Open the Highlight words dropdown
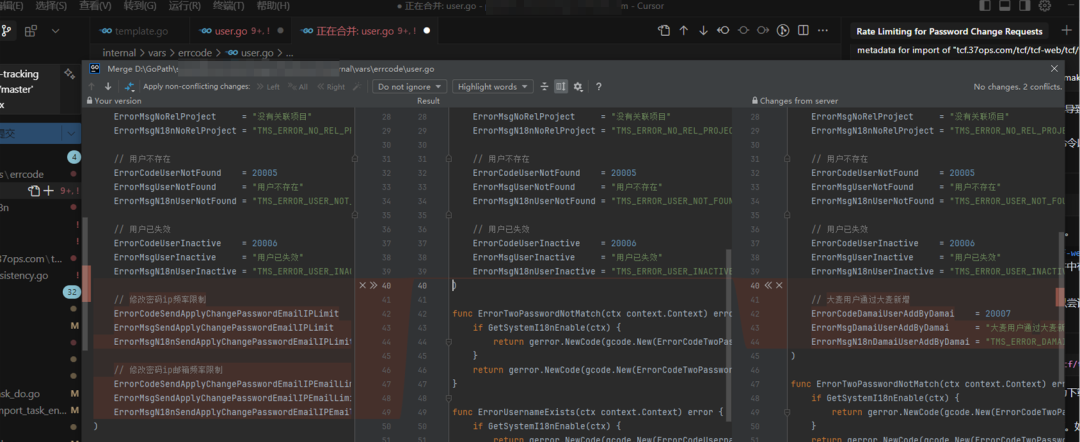 click(493, 87)
